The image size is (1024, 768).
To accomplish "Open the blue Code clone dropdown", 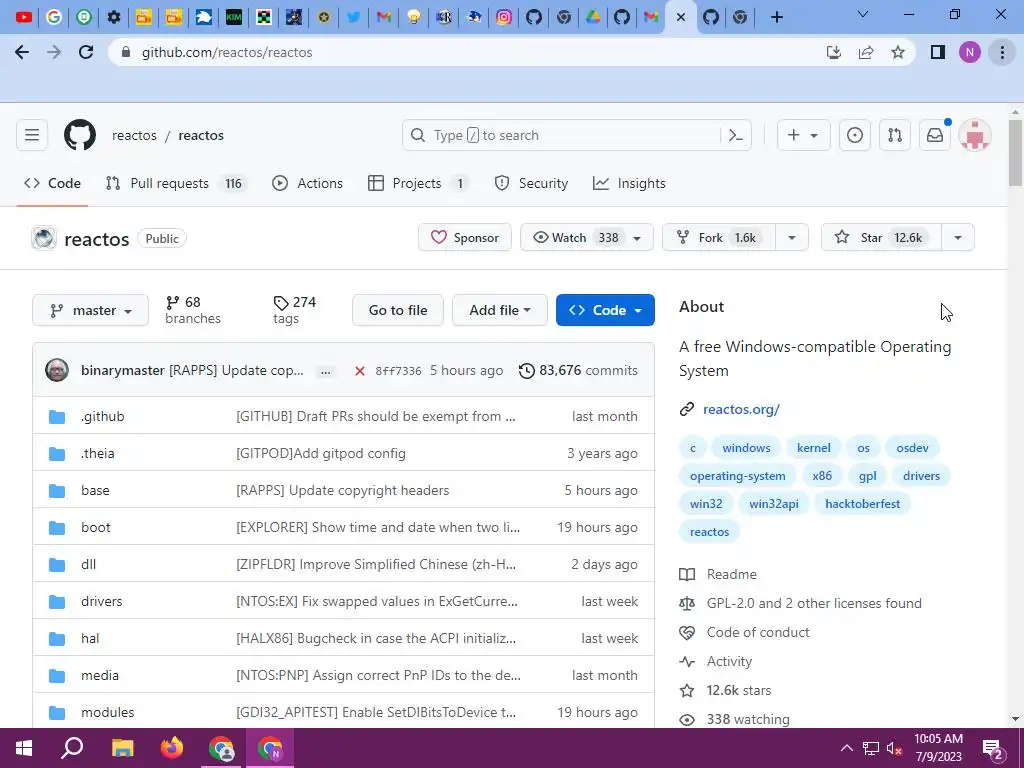I will tap(605, 310).
